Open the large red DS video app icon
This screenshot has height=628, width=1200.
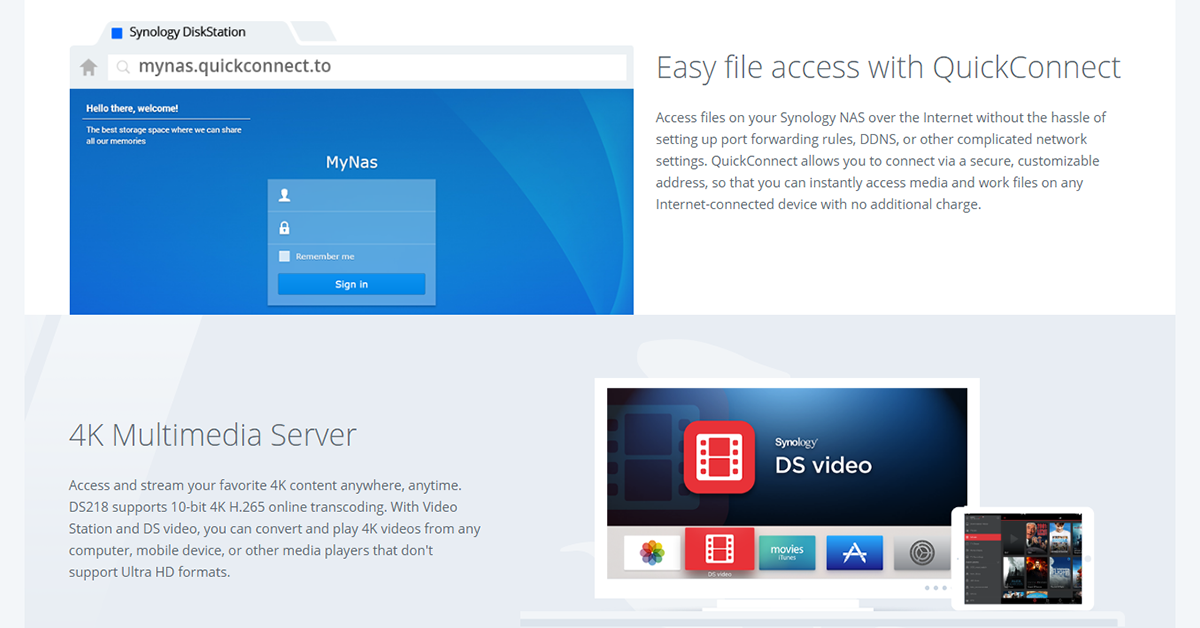click(x=718, y=457)
